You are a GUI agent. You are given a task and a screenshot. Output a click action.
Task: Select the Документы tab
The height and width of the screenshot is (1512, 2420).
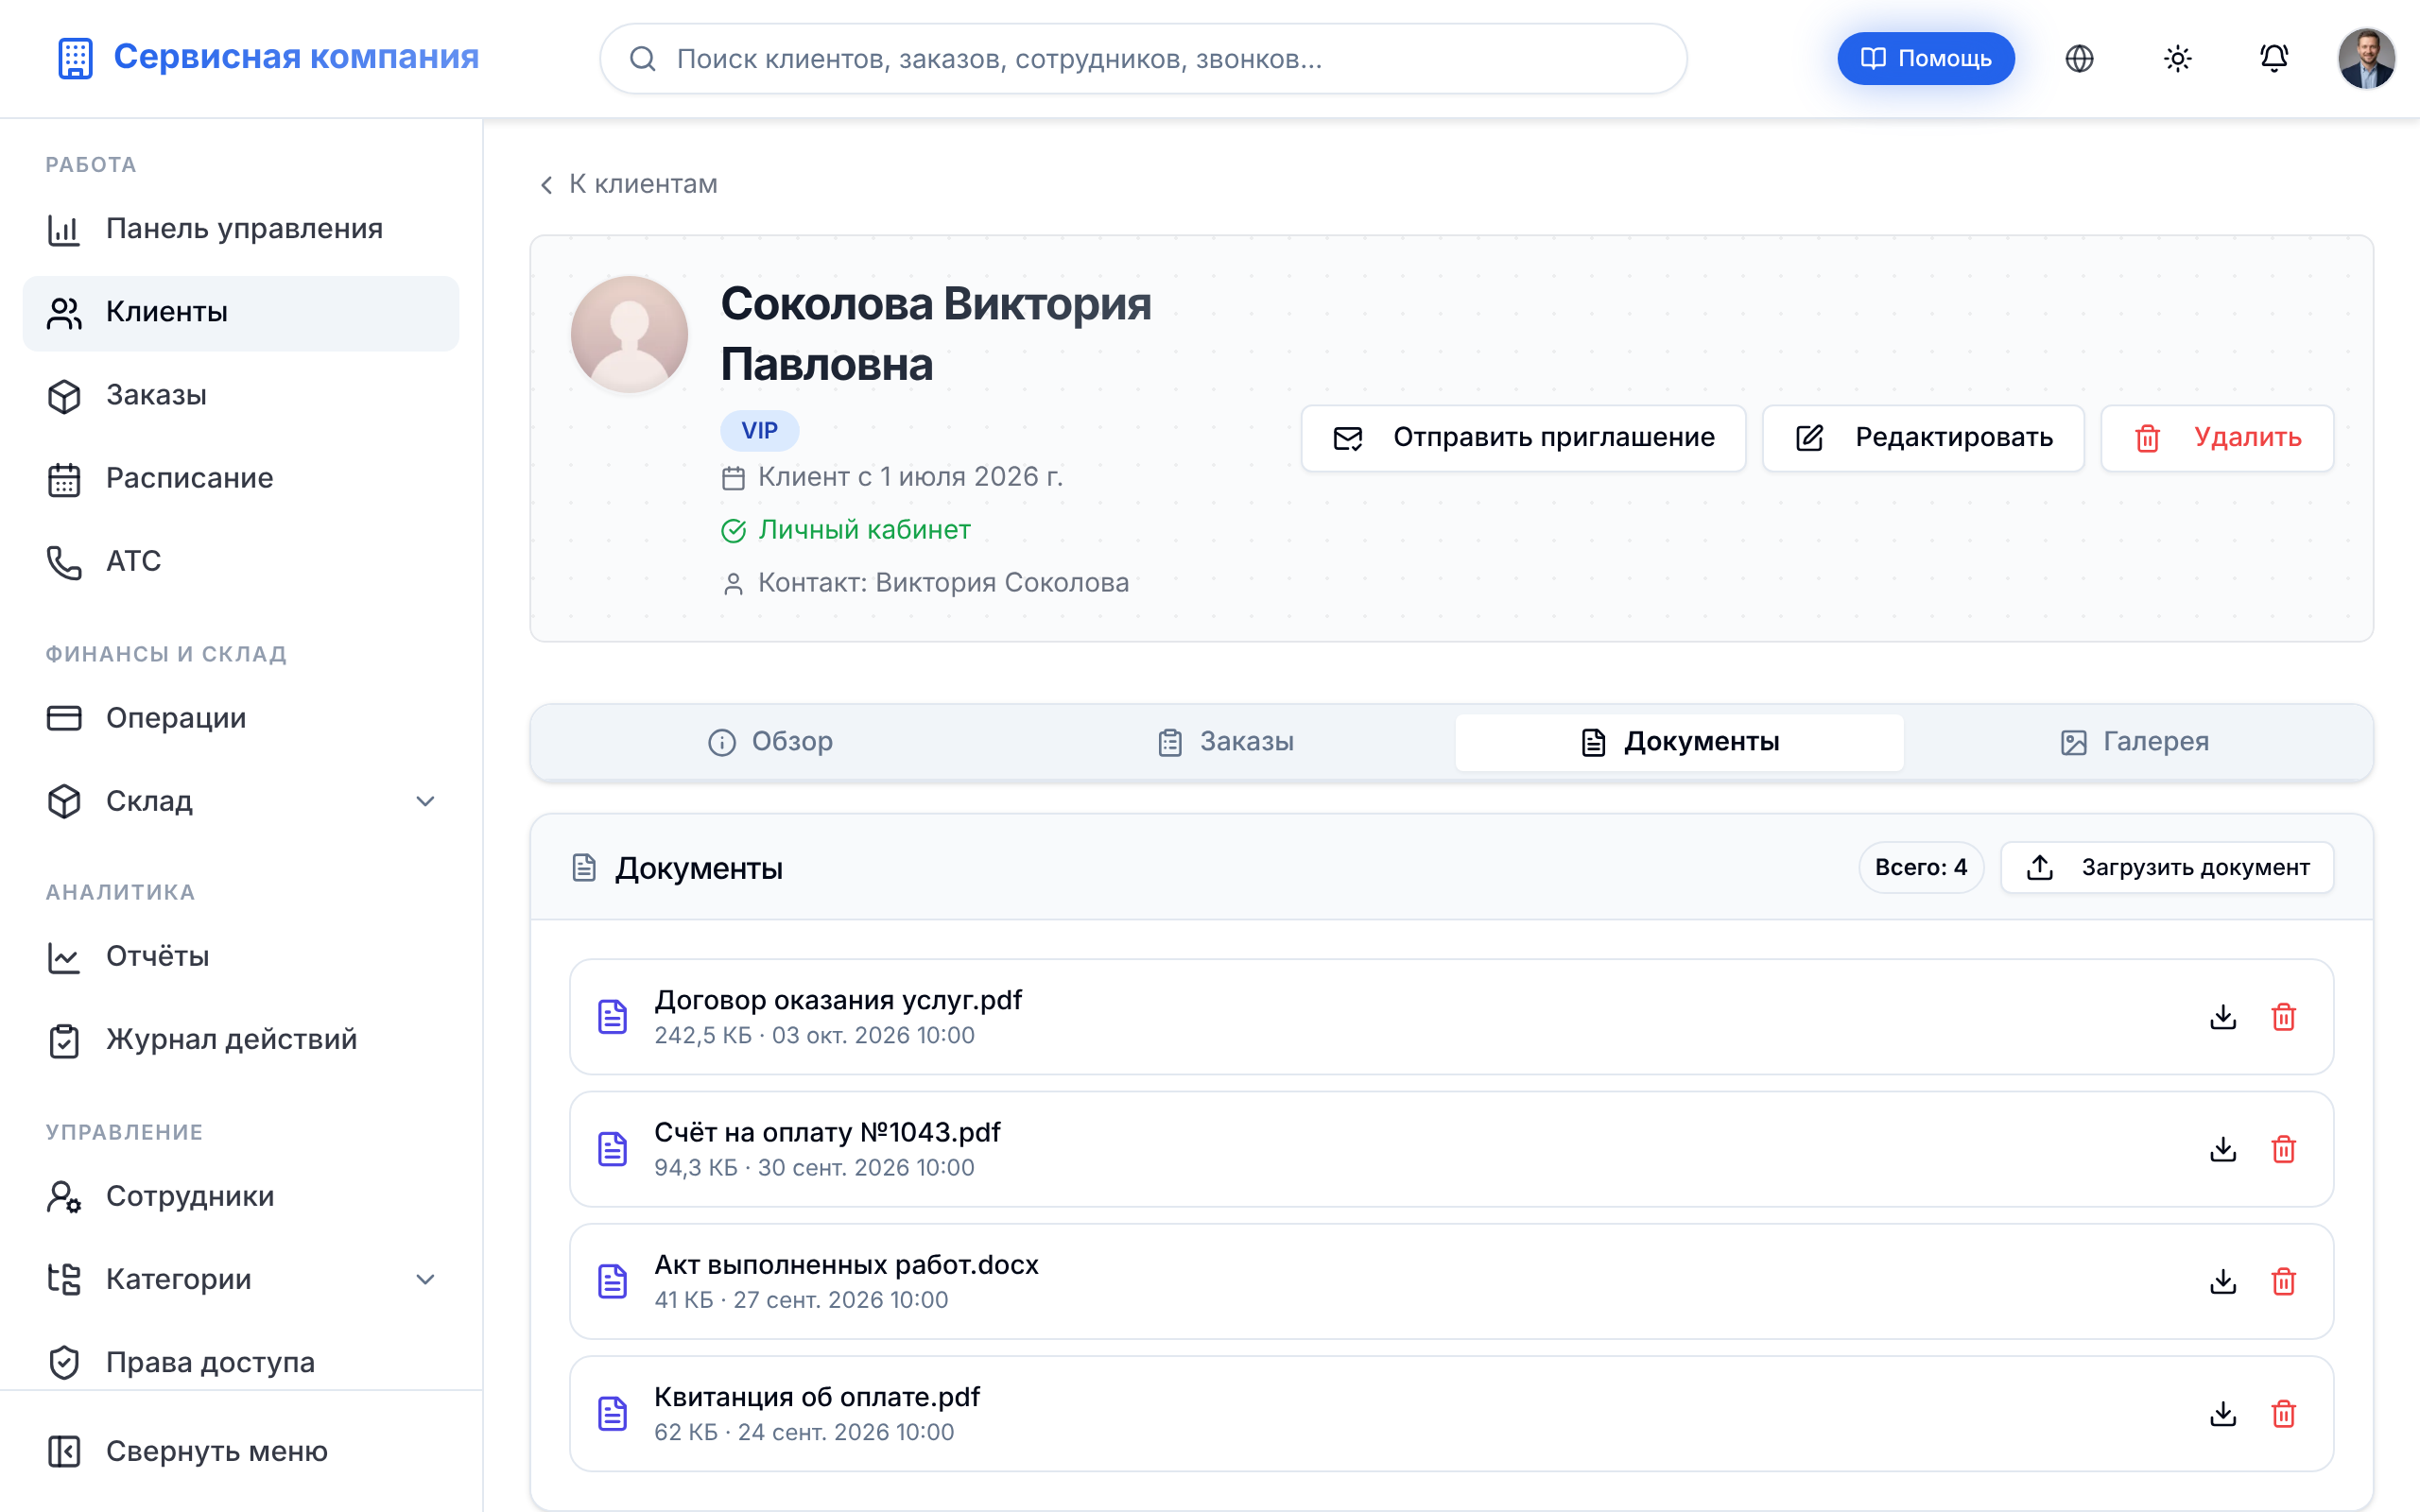coord(1680,742)
